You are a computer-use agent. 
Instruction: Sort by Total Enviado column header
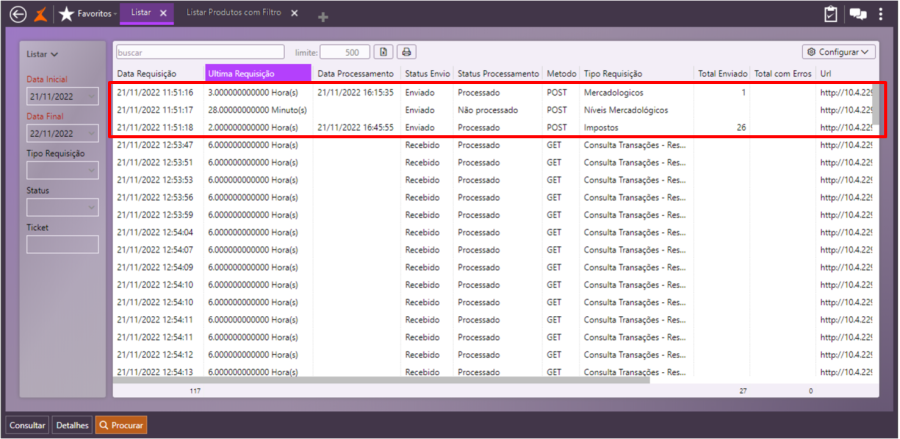[x=722, y=73]
